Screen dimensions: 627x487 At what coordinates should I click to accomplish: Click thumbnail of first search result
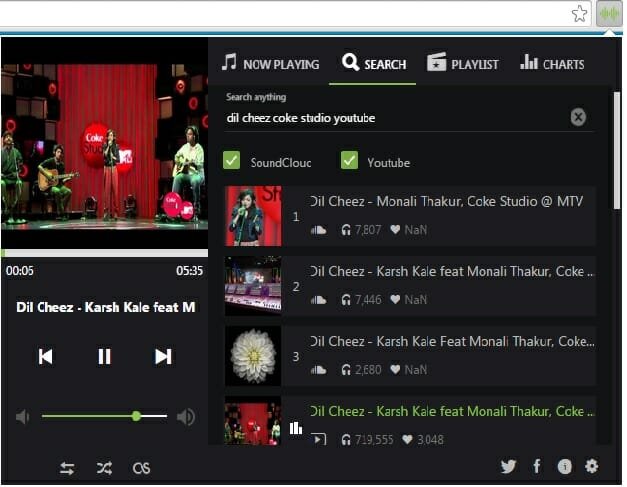[253, 216]
